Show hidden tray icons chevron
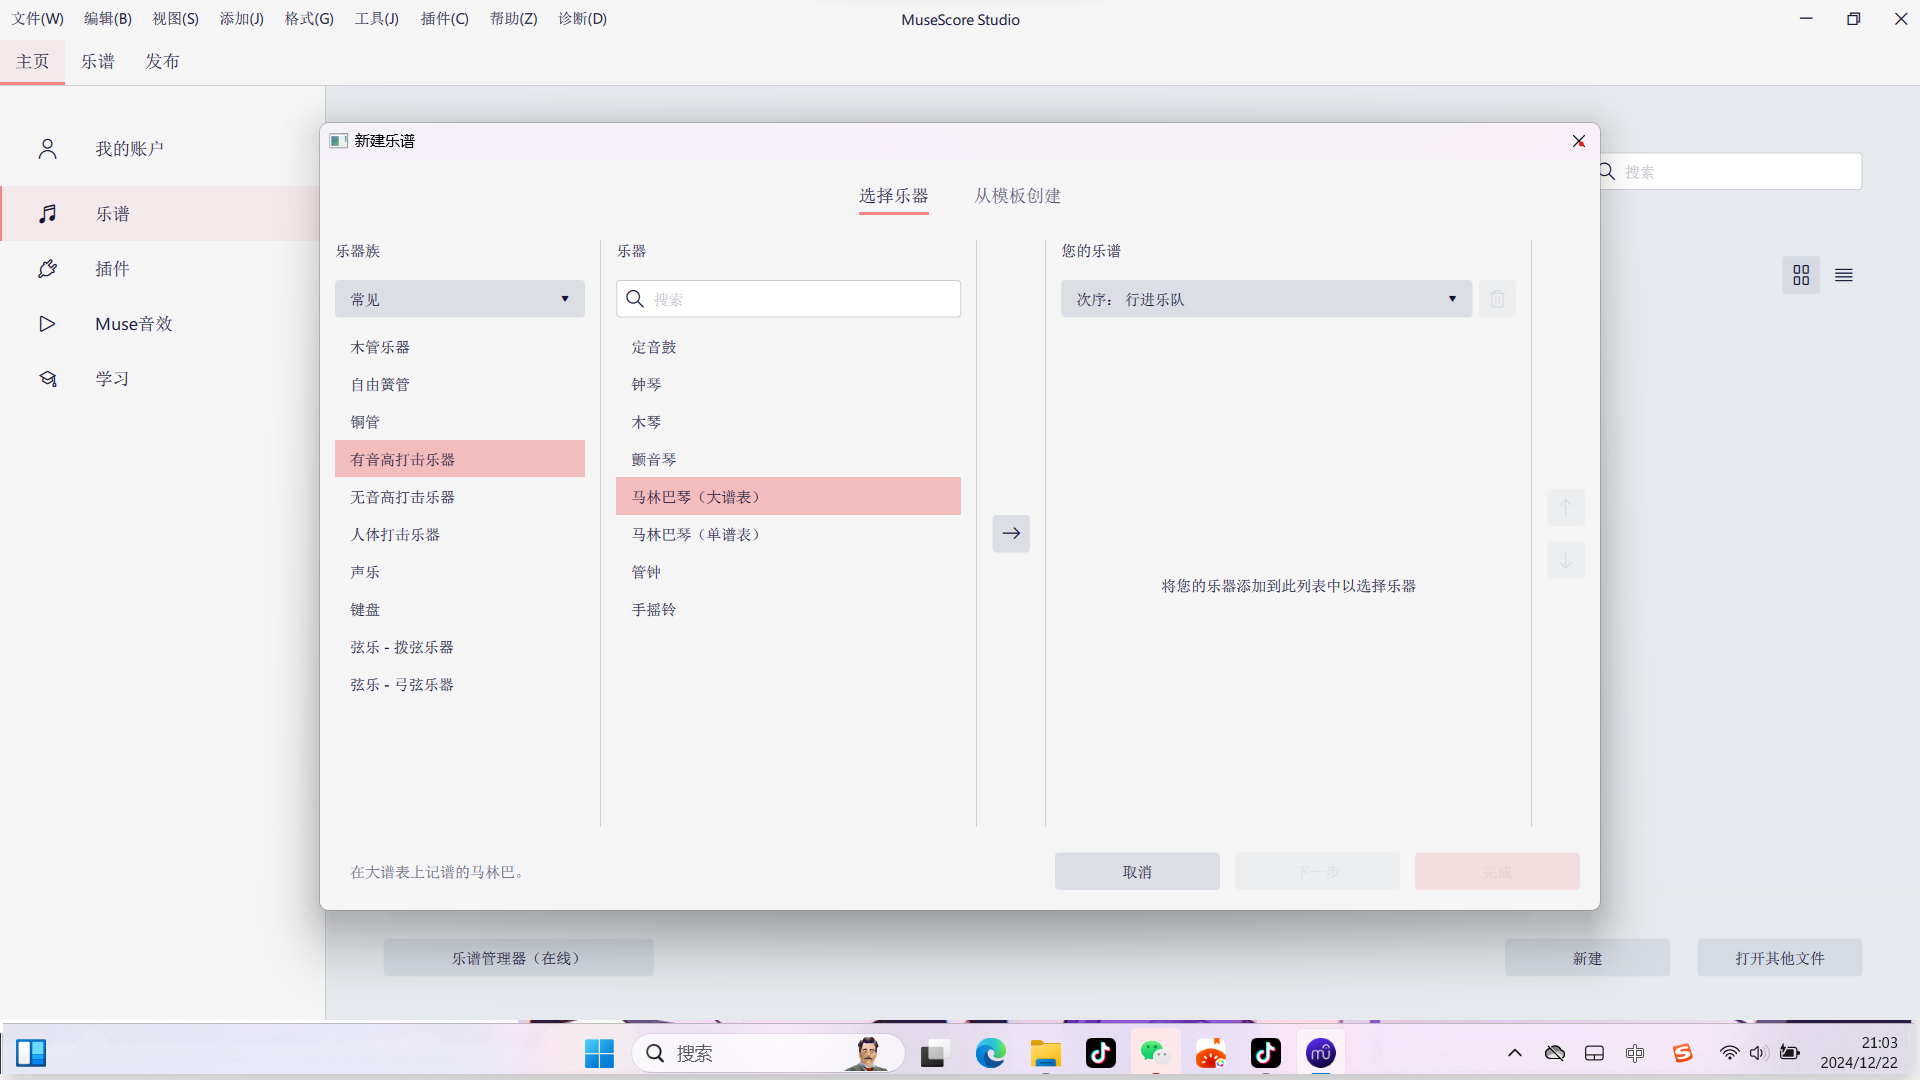 tap(1515, 1053)
